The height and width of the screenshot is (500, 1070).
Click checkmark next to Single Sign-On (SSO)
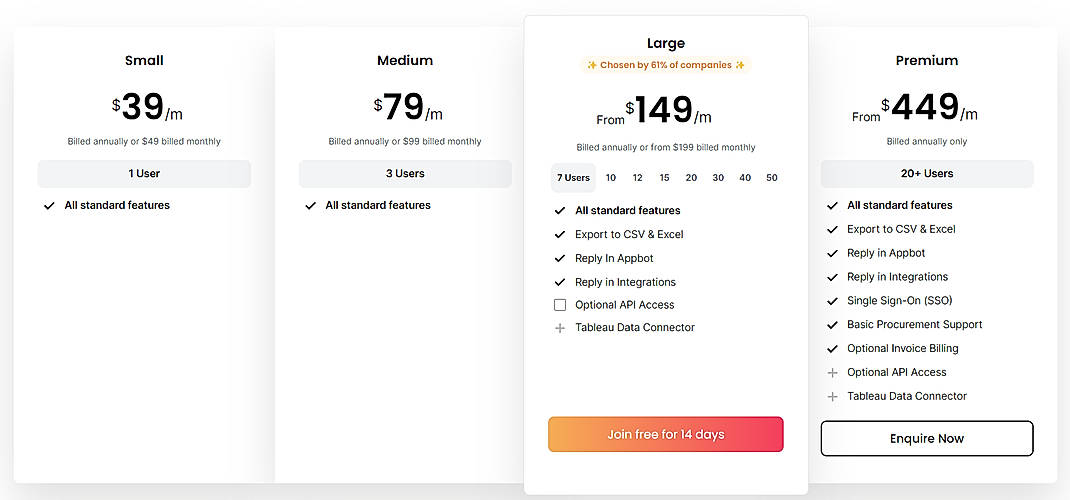832,301
